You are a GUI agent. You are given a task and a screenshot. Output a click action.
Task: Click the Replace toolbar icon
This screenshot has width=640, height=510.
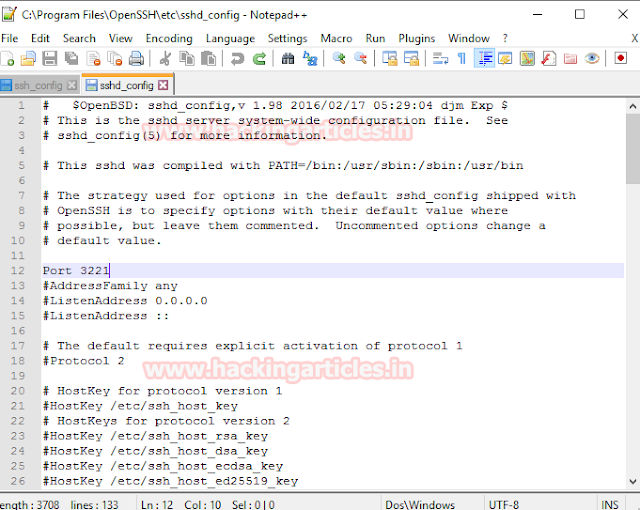coord(310,59)
